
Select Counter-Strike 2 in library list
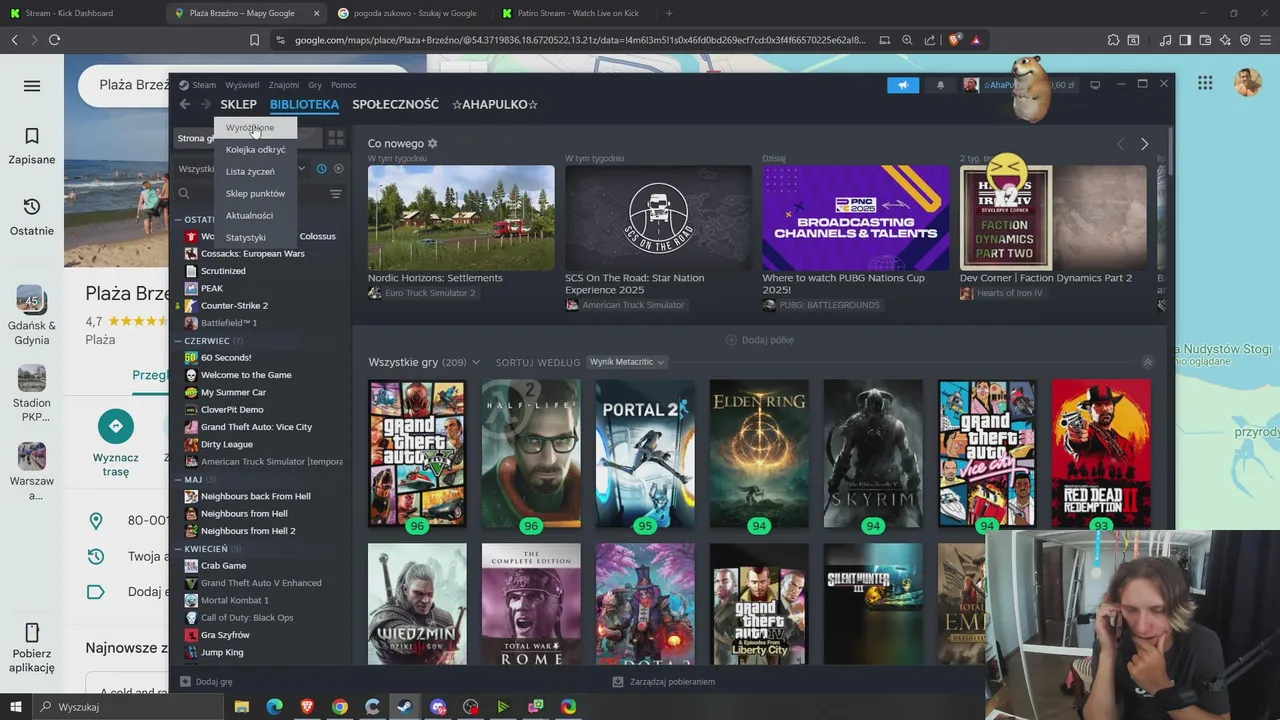point(234,306)
